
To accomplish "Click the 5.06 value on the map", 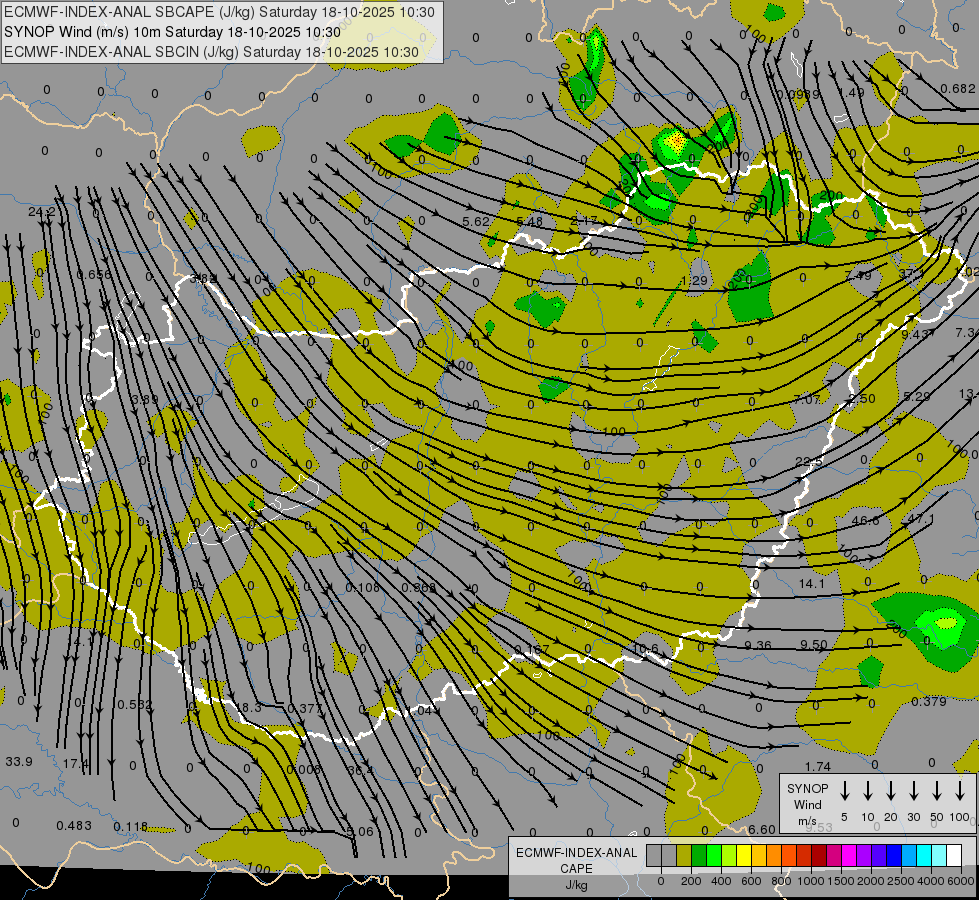I will [x=360, y=832].
